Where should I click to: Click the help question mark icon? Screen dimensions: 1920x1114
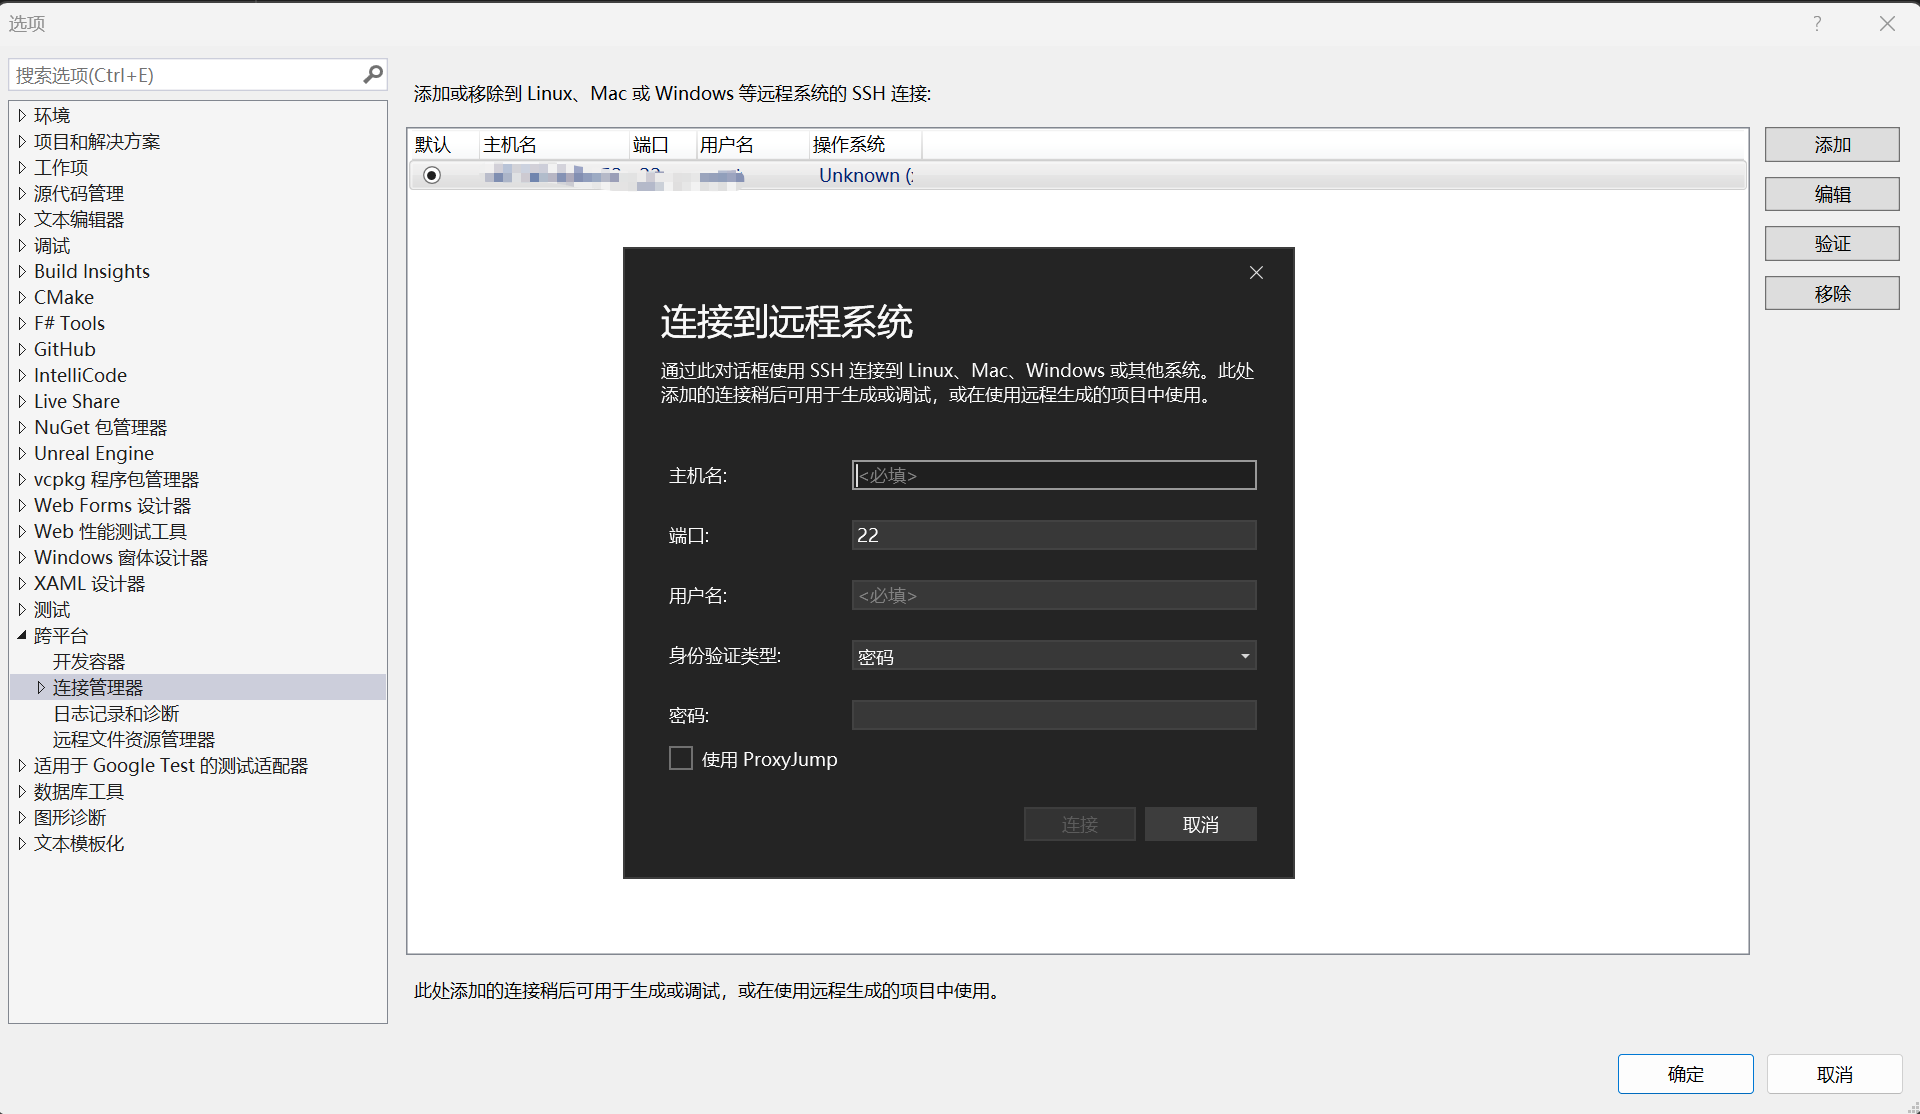click(1817, 23)
